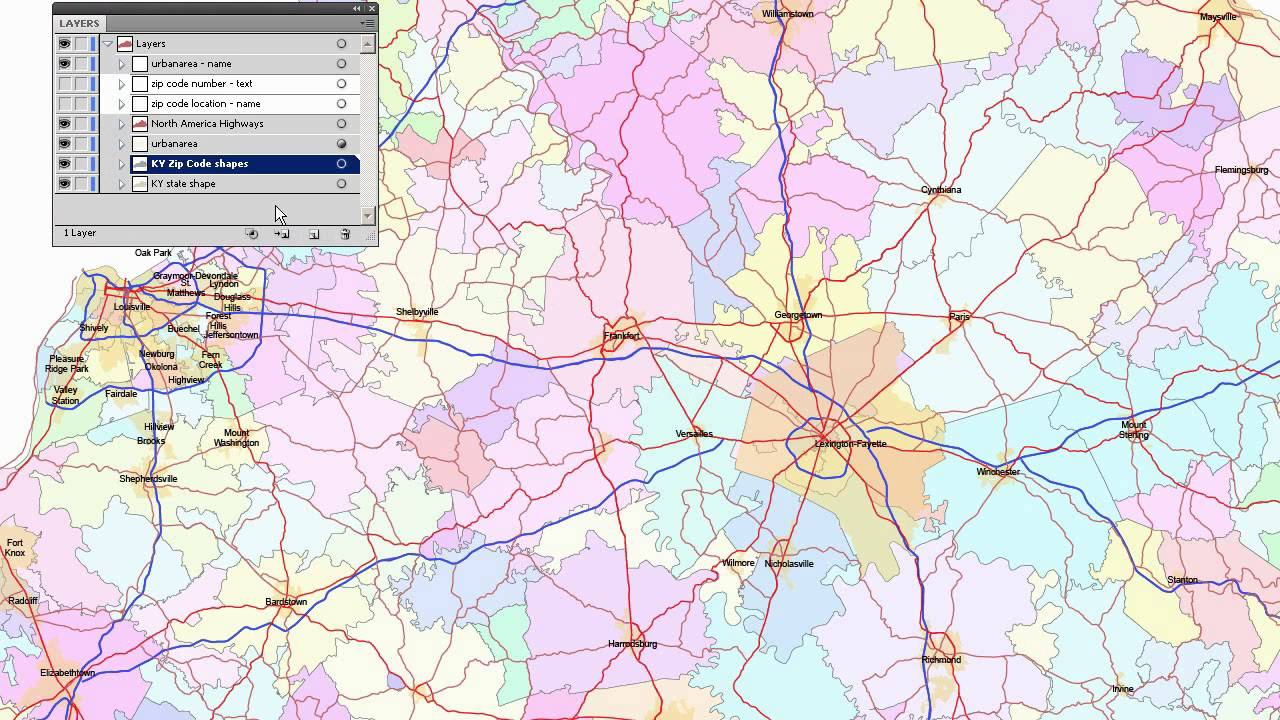
Task: Click the target circle of top Layers row
Action: click(x=341, y=44)
